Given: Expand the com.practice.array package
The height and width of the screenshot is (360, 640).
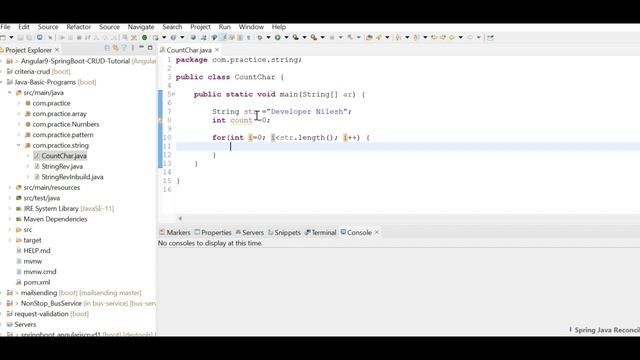Looking at the screenshot, I should point(19,114).
